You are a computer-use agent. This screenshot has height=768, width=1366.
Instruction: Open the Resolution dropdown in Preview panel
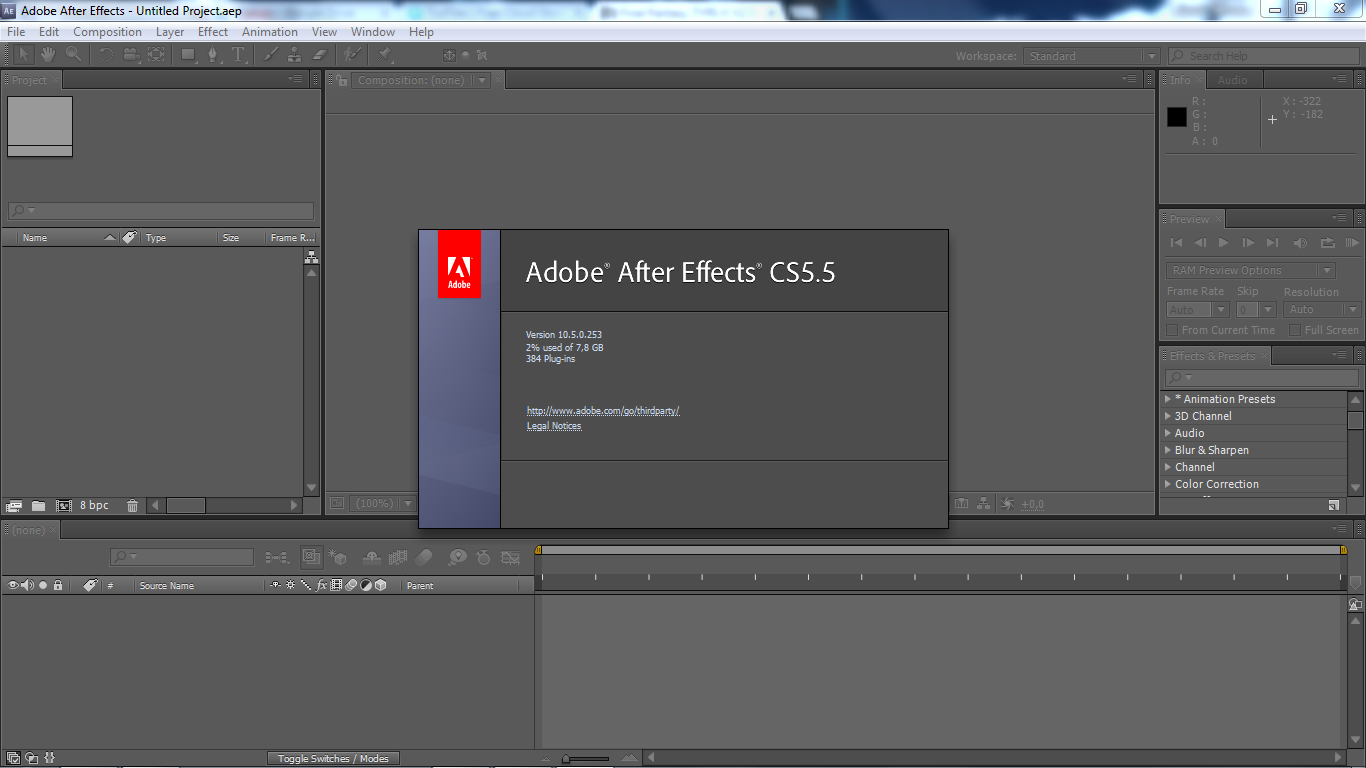pyautogui.click(x=1322, y=310)
